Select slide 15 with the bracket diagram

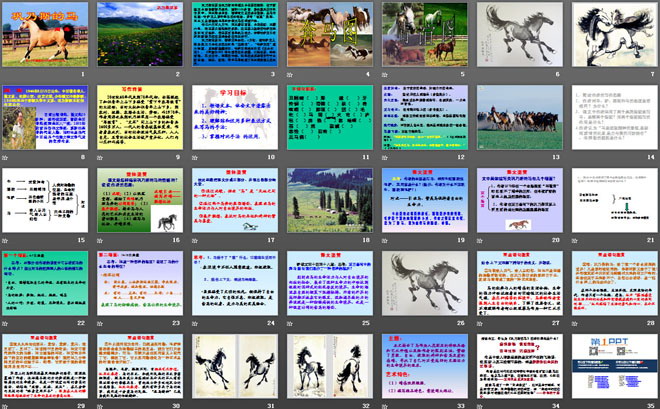45,199
